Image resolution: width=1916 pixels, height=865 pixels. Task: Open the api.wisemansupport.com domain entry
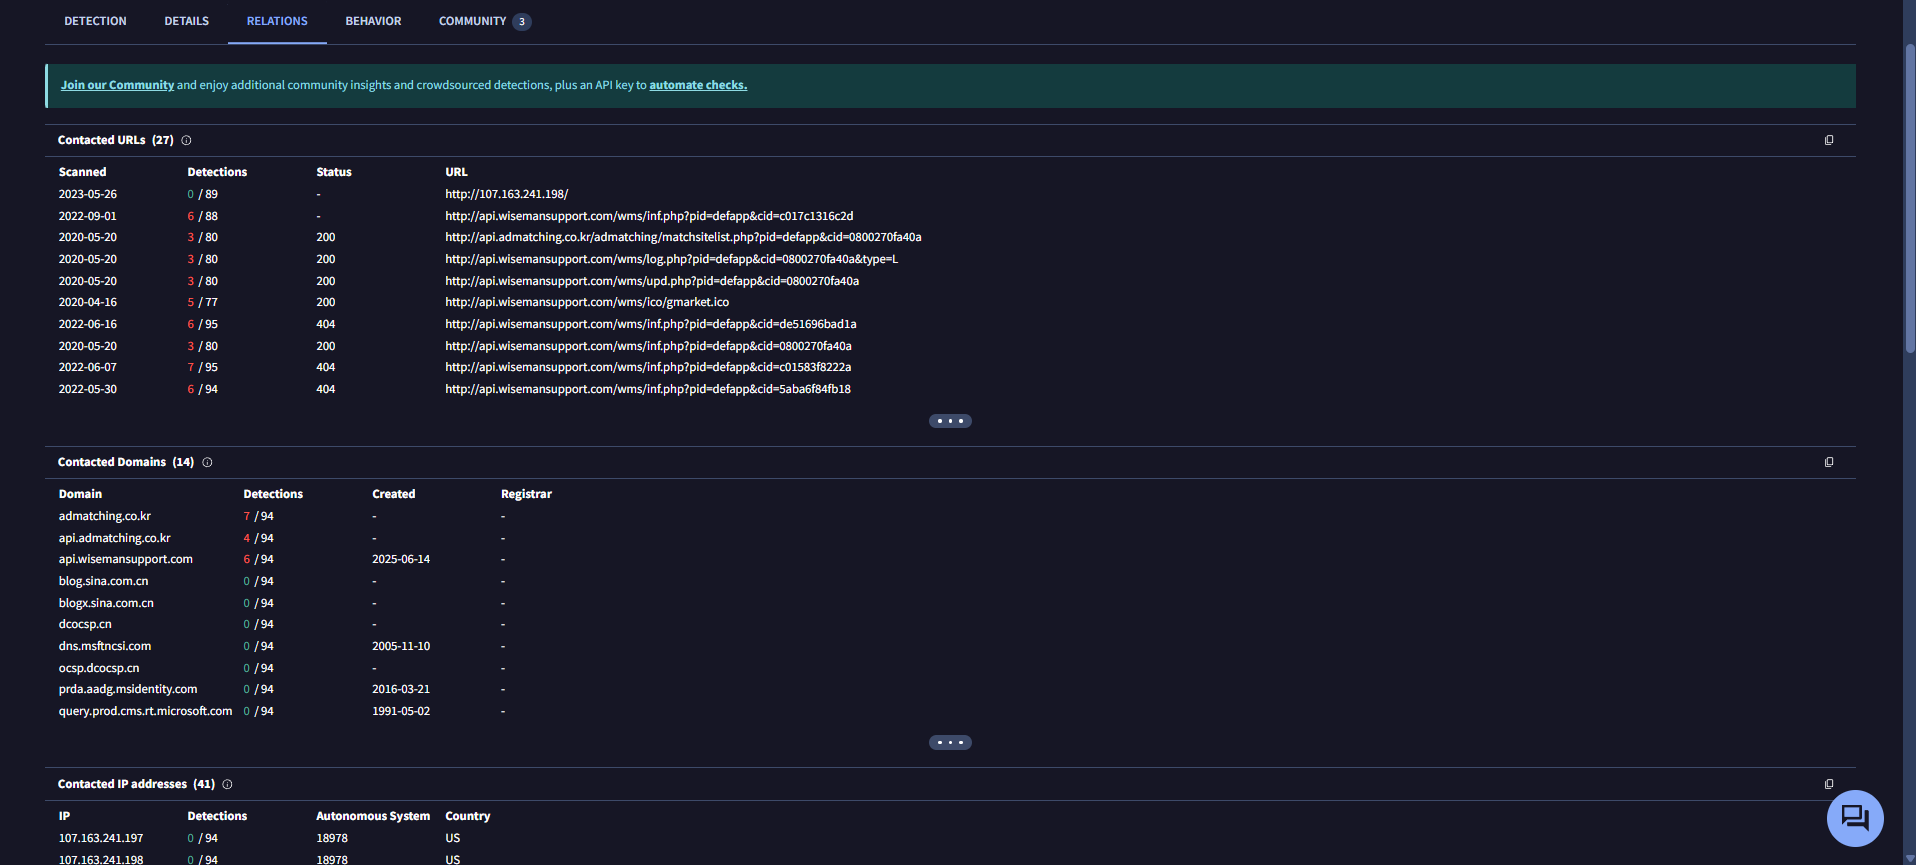pos(125,559)
